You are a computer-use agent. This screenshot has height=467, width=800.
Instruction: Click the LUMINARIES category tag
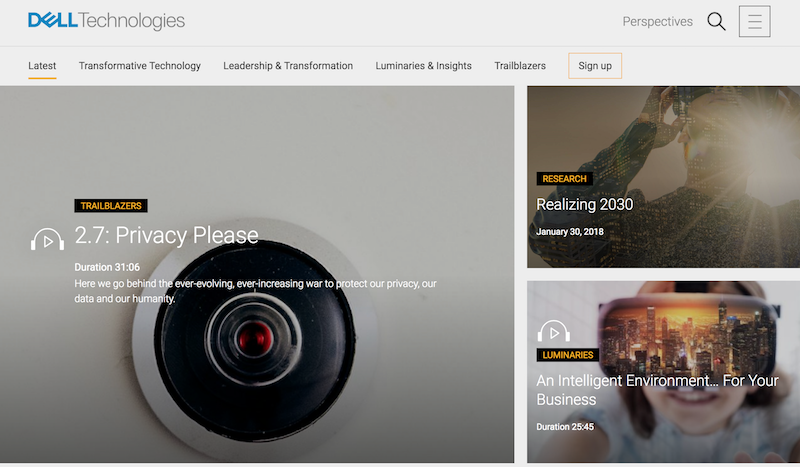pos(568,355)
